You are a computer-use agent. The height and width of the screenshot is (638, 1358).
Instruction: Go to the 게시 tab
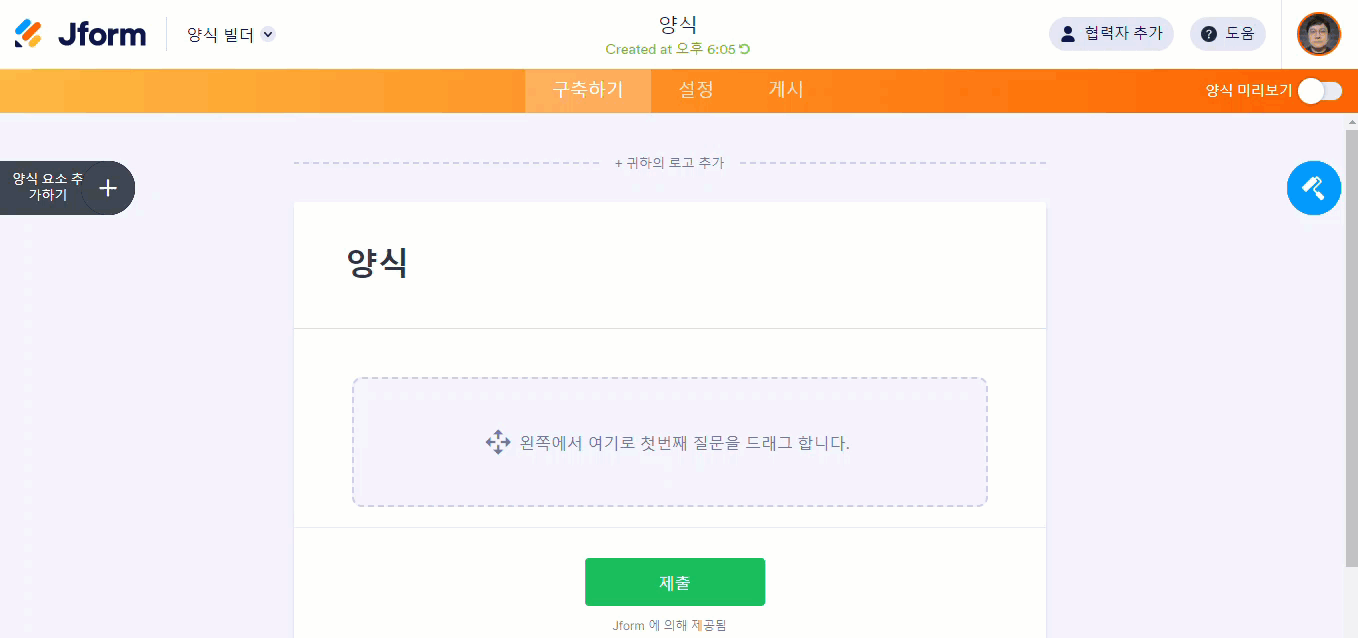coord(786,90)
